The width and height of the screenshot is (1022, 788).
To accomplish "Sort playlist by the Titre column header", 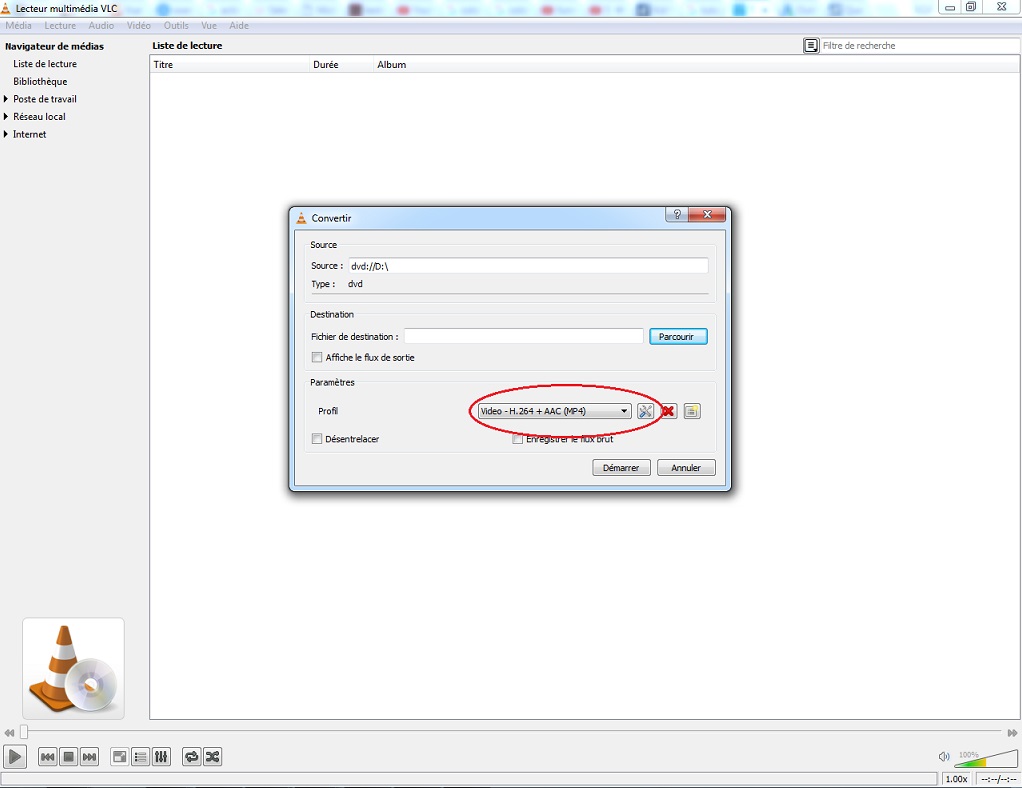I will (229, 65).
